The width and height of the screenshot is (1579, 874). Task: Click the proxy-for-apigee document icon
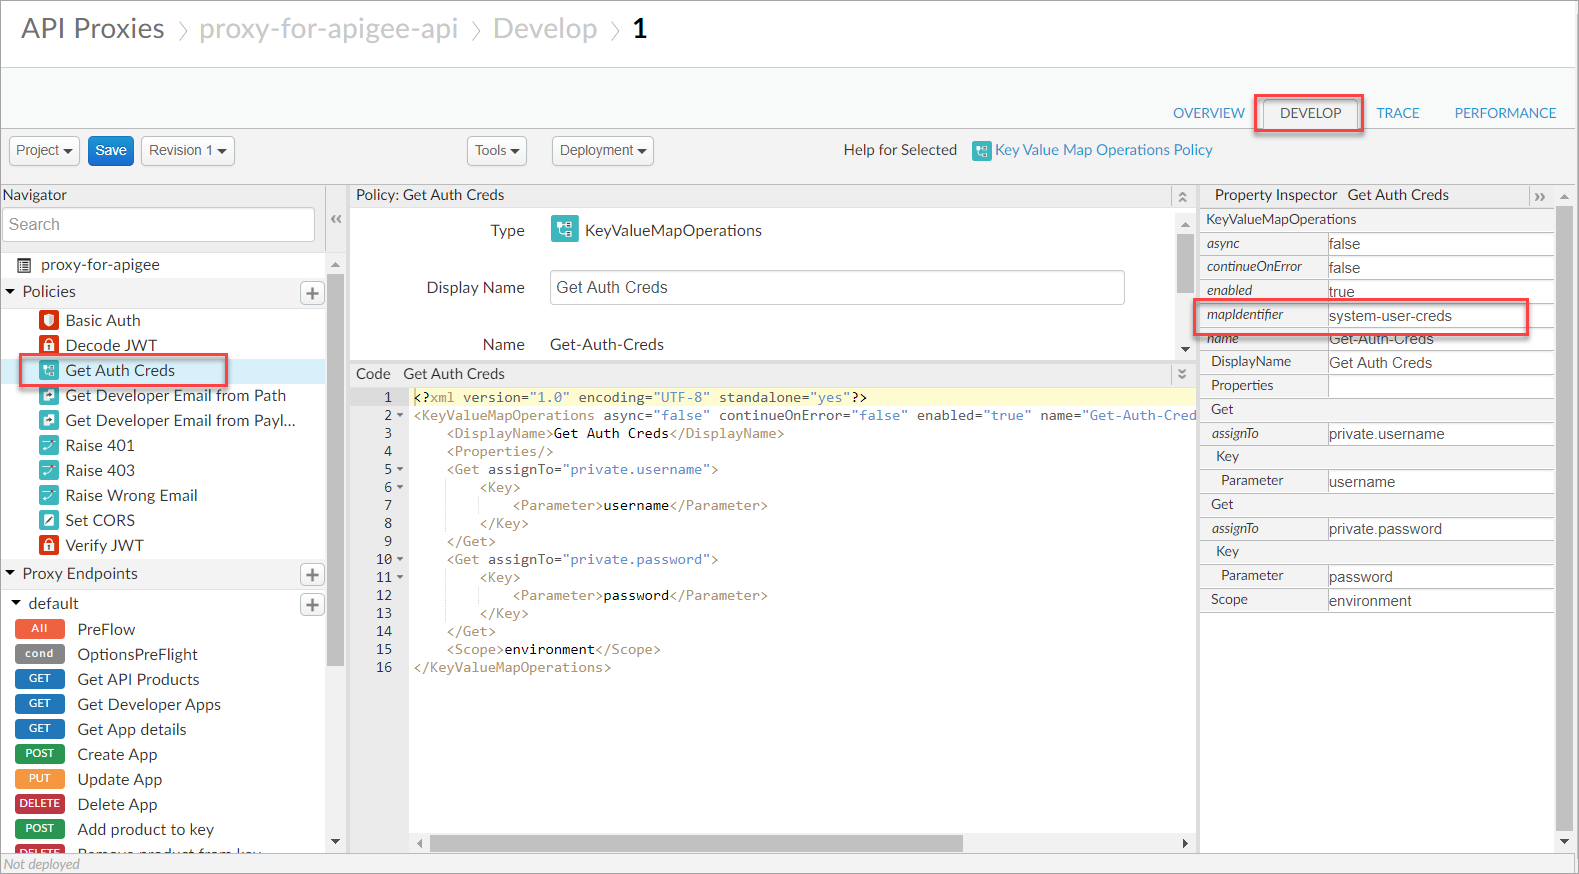point(24,265)
